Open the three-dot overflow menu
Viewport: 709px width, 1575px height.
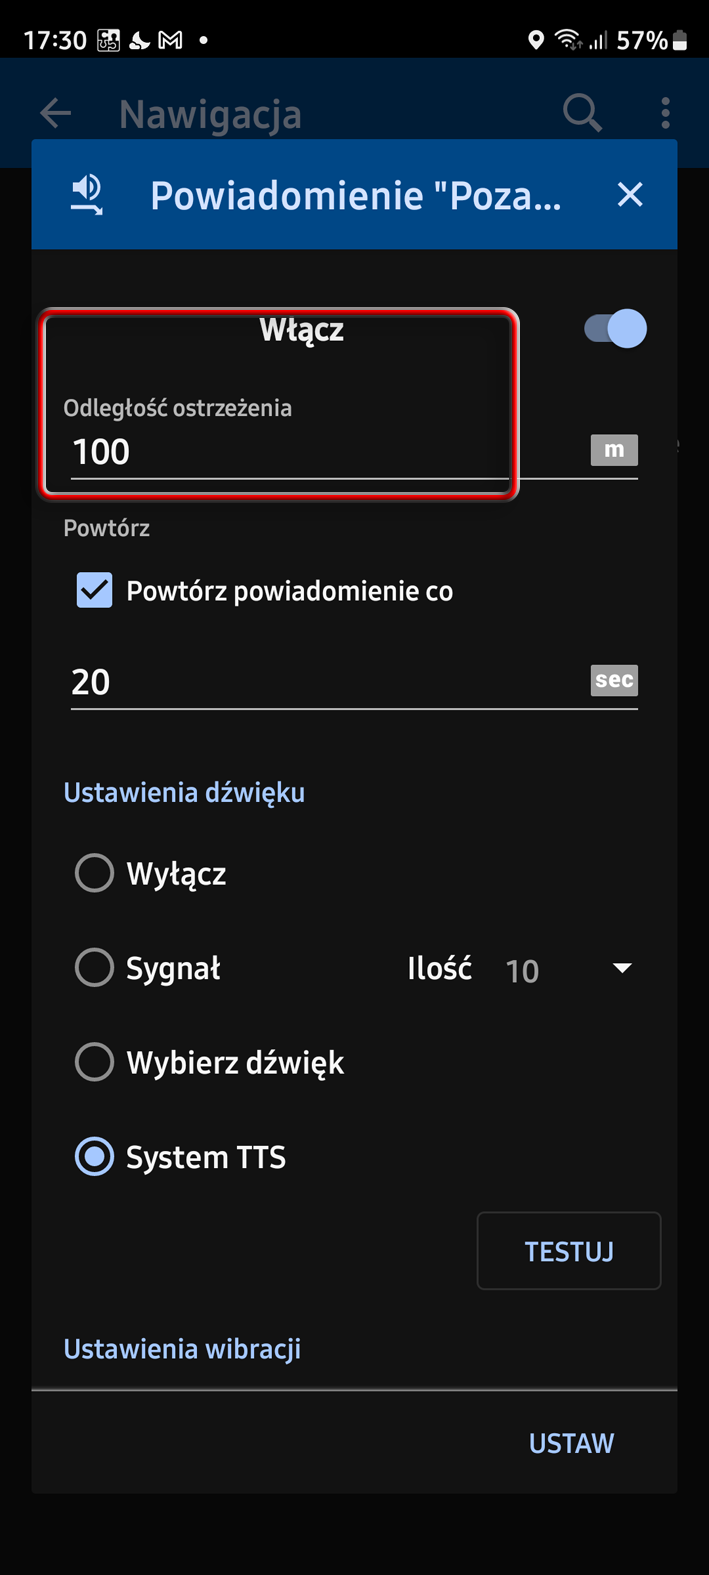666,113
